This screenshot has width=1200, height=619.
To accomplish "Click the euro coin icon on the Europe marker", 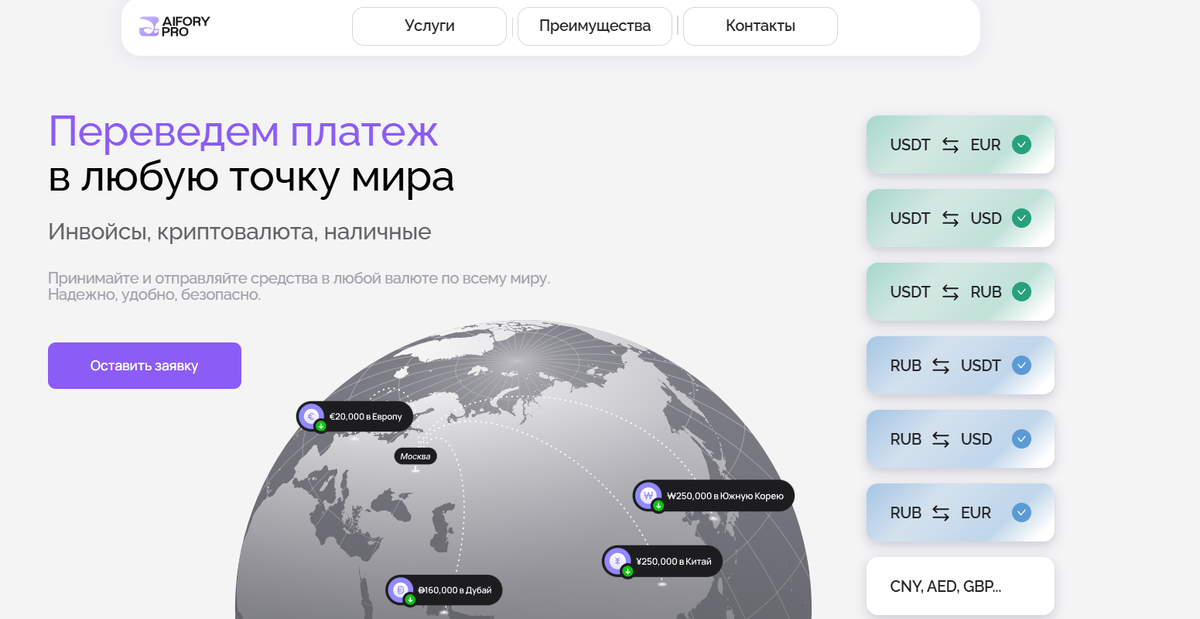I will pos(309,416).
